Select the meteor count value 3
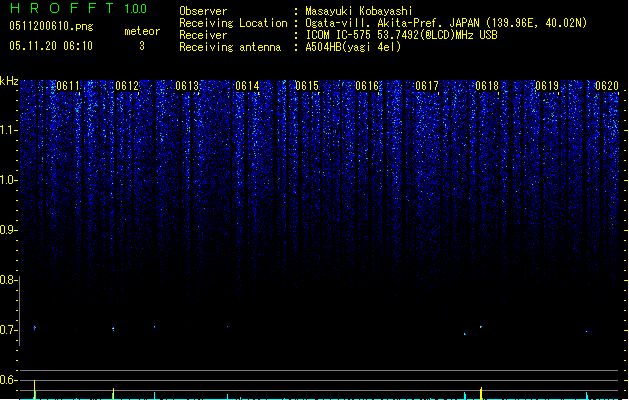The height and width of the screenshot is (400, 629). click(x=142, y=46)
